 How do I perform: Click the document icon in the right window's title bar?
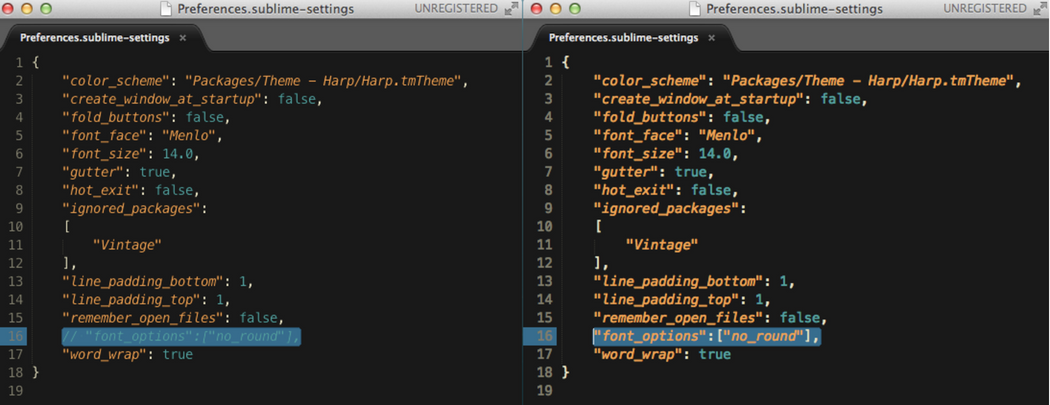click(693, 9)
